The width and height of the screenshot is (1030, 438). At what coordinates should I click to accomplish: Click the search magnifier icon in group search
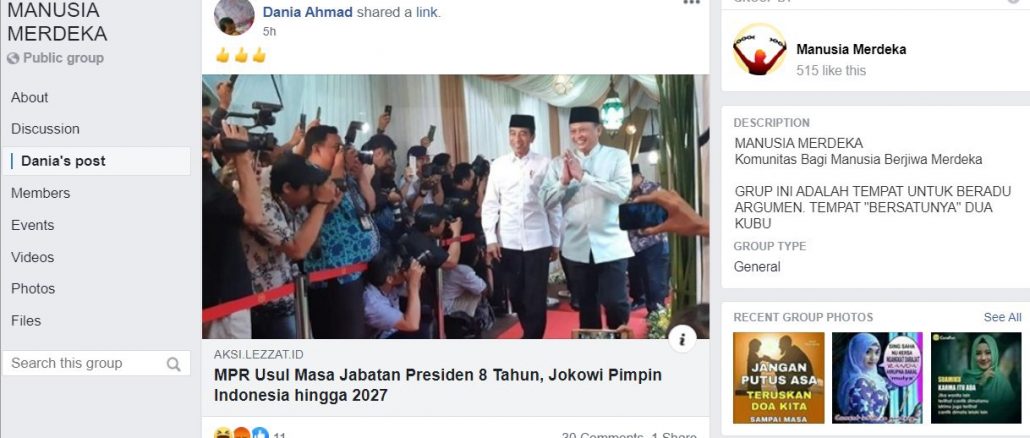(x=173, y=364)
